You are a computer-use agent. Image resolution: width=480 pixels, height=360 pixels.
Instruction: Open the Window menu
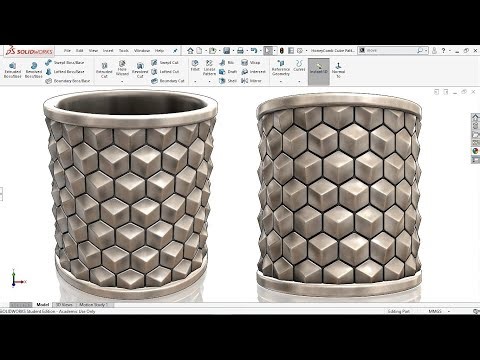coord(142,51)
